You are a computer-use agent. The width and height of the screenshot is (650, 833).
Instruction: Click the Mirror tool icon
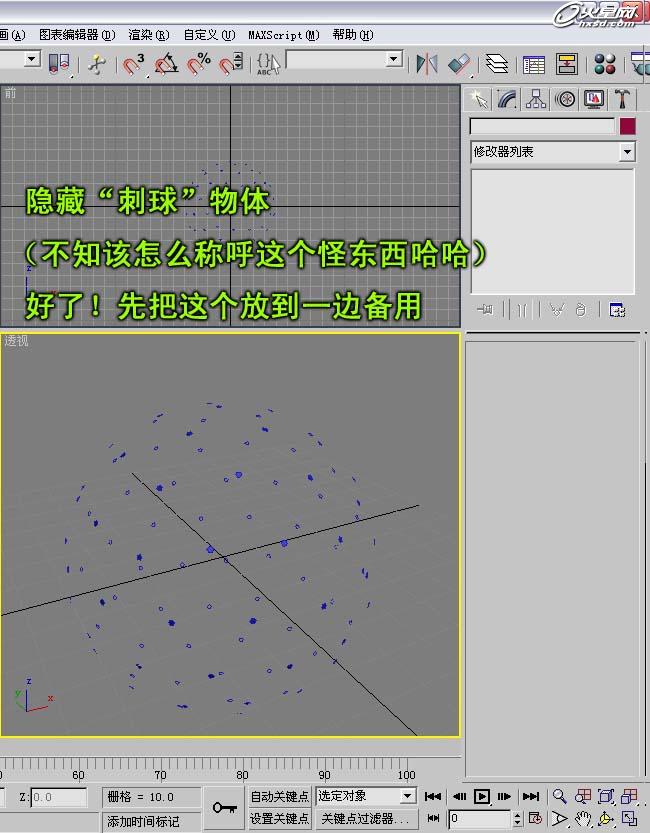click(427, 64)
